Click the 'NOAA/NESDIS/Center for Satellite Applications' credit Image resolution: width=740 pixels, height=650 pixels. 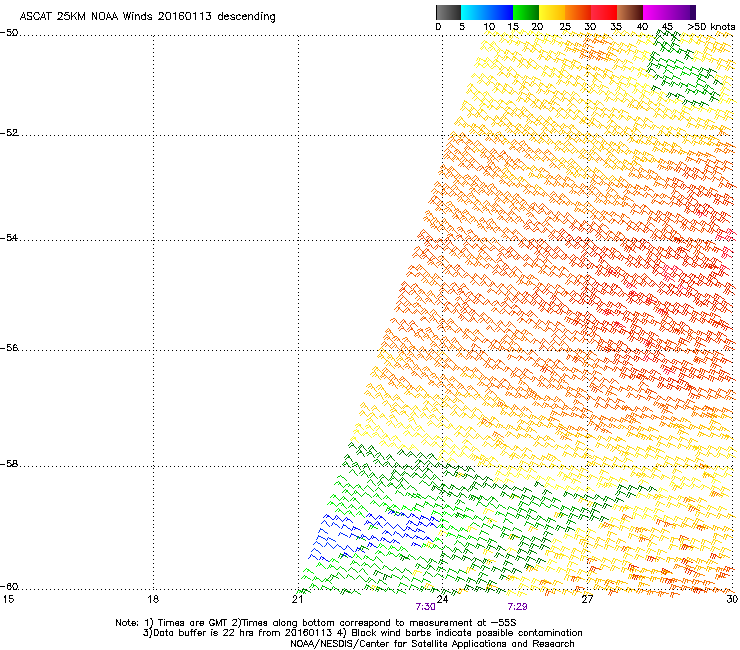[400, 644]
